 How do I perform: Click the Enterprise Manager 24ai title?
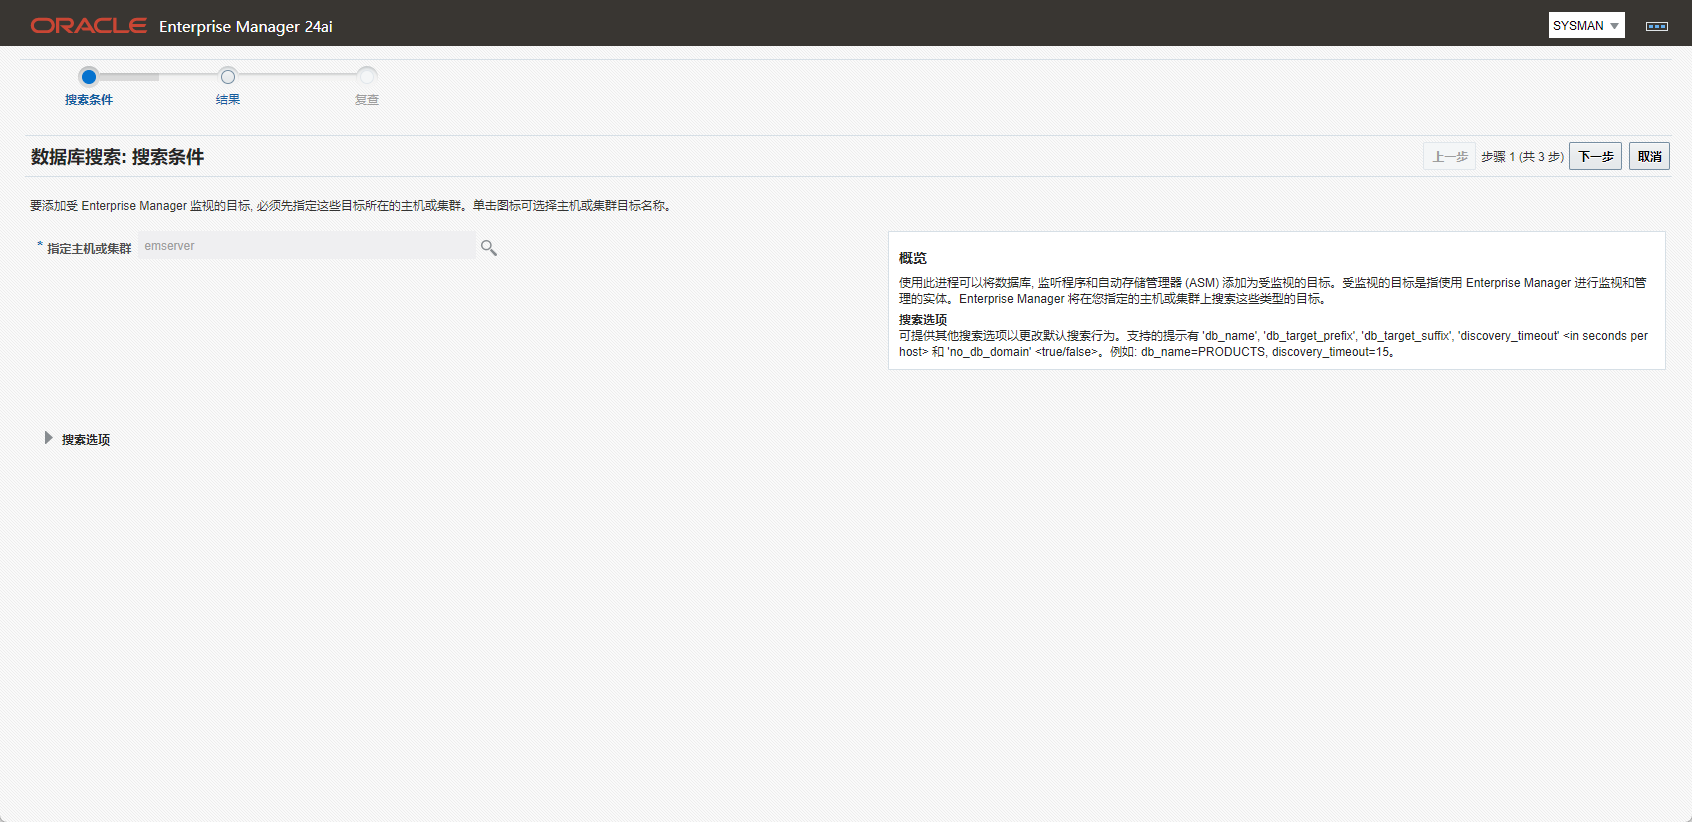[246, 26]
